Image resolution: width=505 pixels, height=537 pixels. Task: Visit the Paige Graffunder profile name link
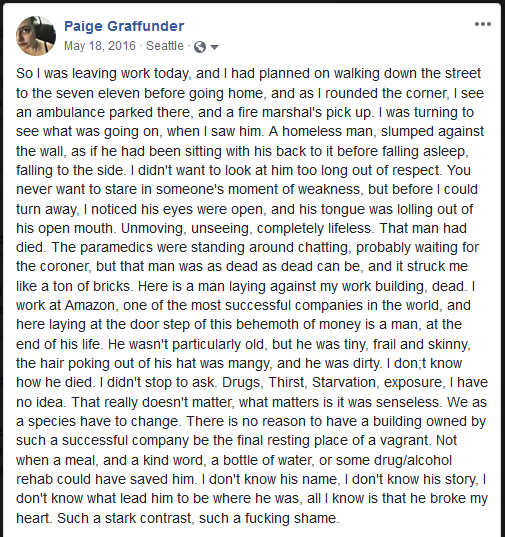124,26
